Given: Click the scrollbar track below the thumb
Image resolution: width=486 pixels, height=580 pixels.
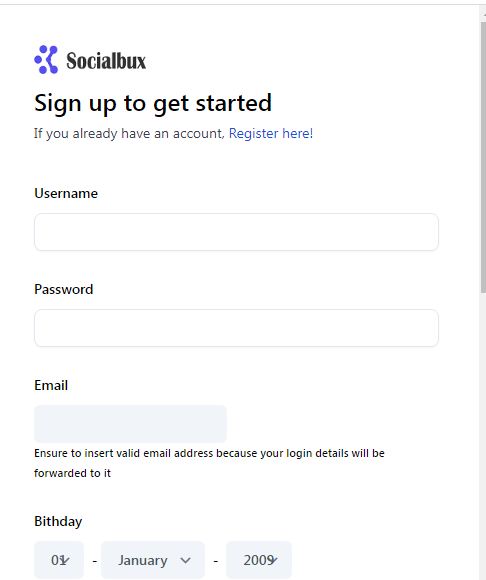Looking at the screenshot, I should [483, 436].
